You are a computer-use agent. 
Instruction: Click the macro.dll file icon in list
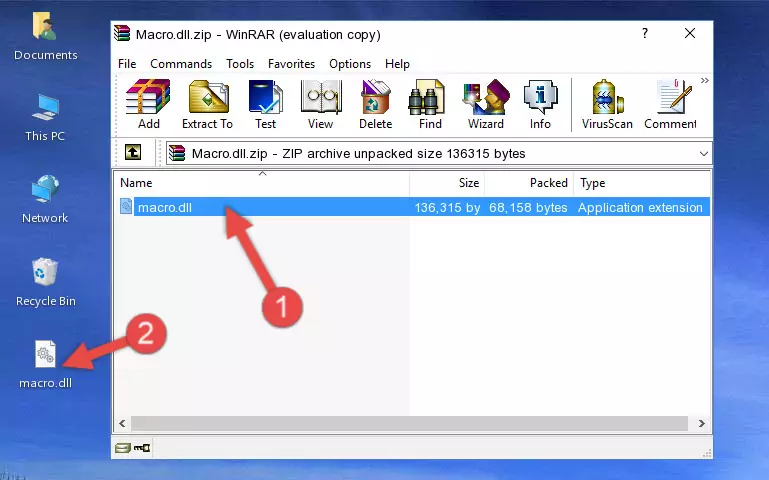[126, 207]
